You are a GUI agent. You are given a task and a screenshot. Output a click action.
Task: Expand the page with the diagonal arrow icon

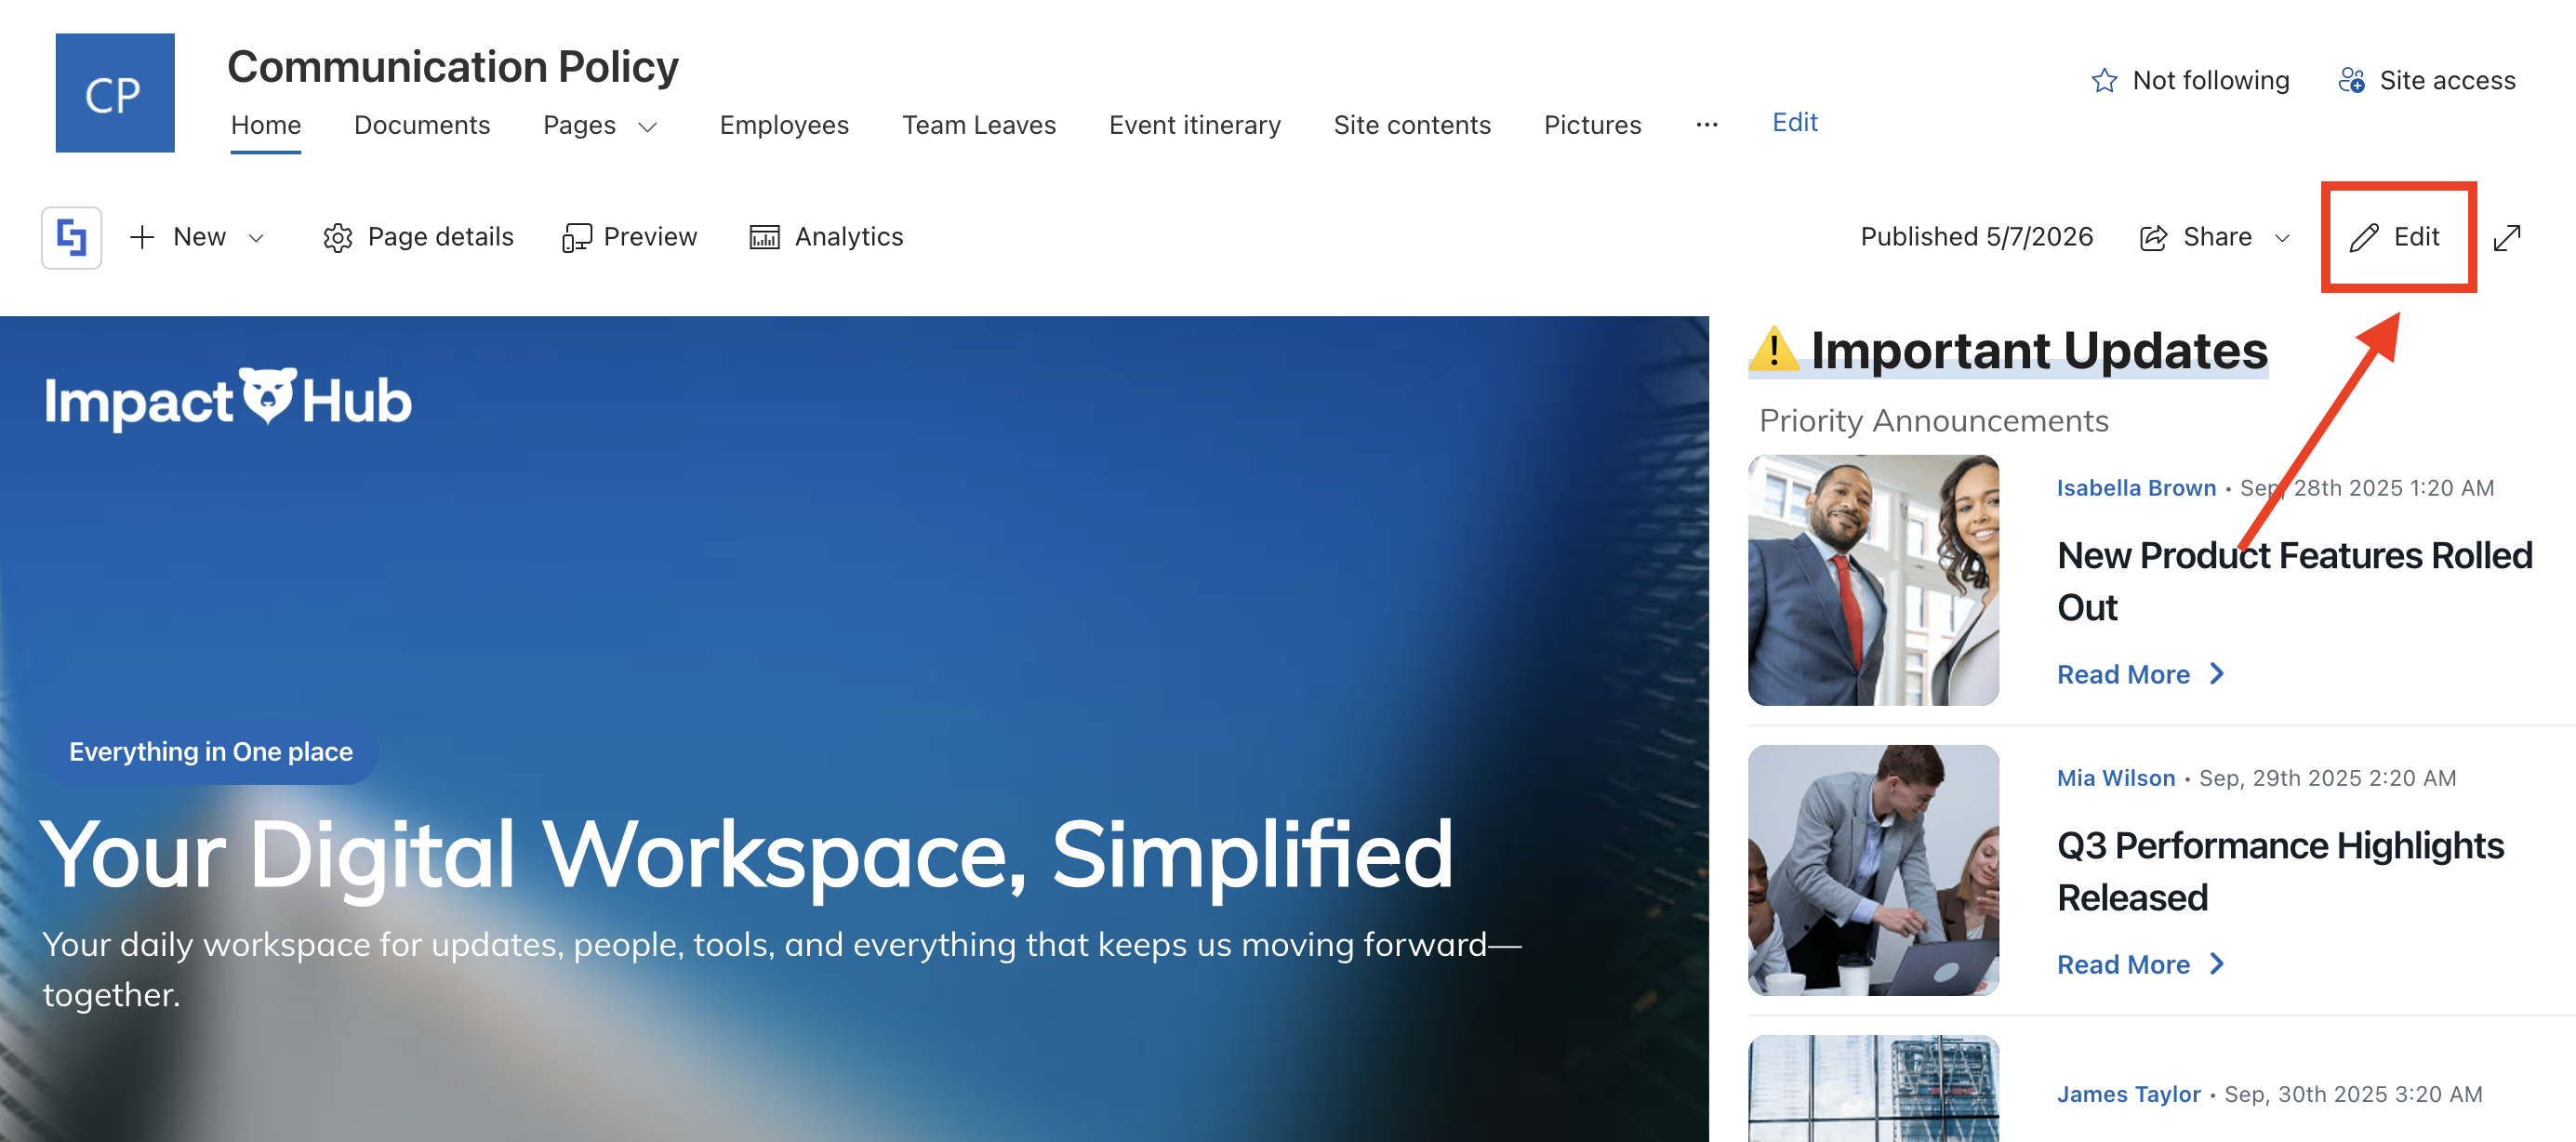tap(2507, 238)
